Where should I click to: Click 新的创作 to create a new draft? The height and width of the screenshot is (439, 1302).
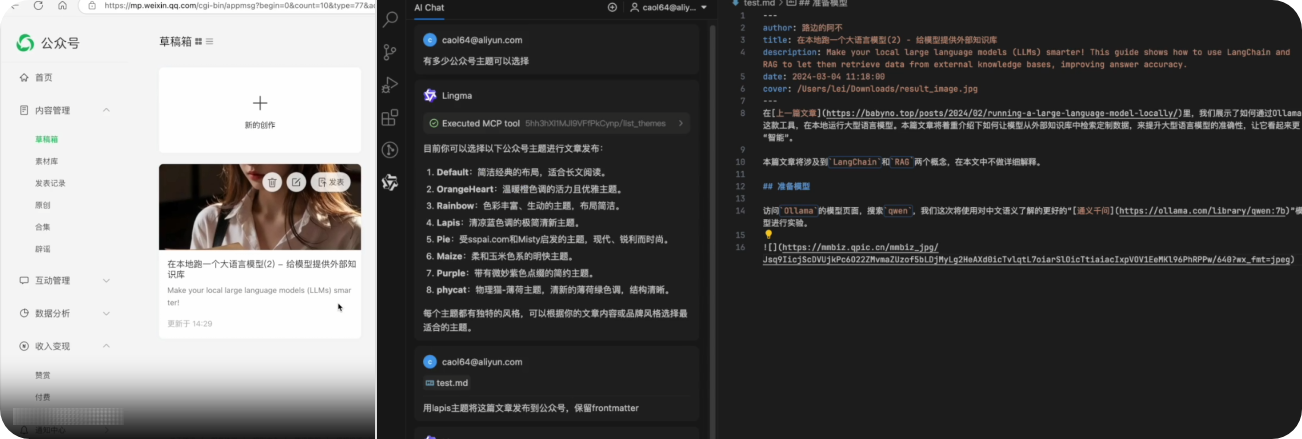[x=259, y=110]
